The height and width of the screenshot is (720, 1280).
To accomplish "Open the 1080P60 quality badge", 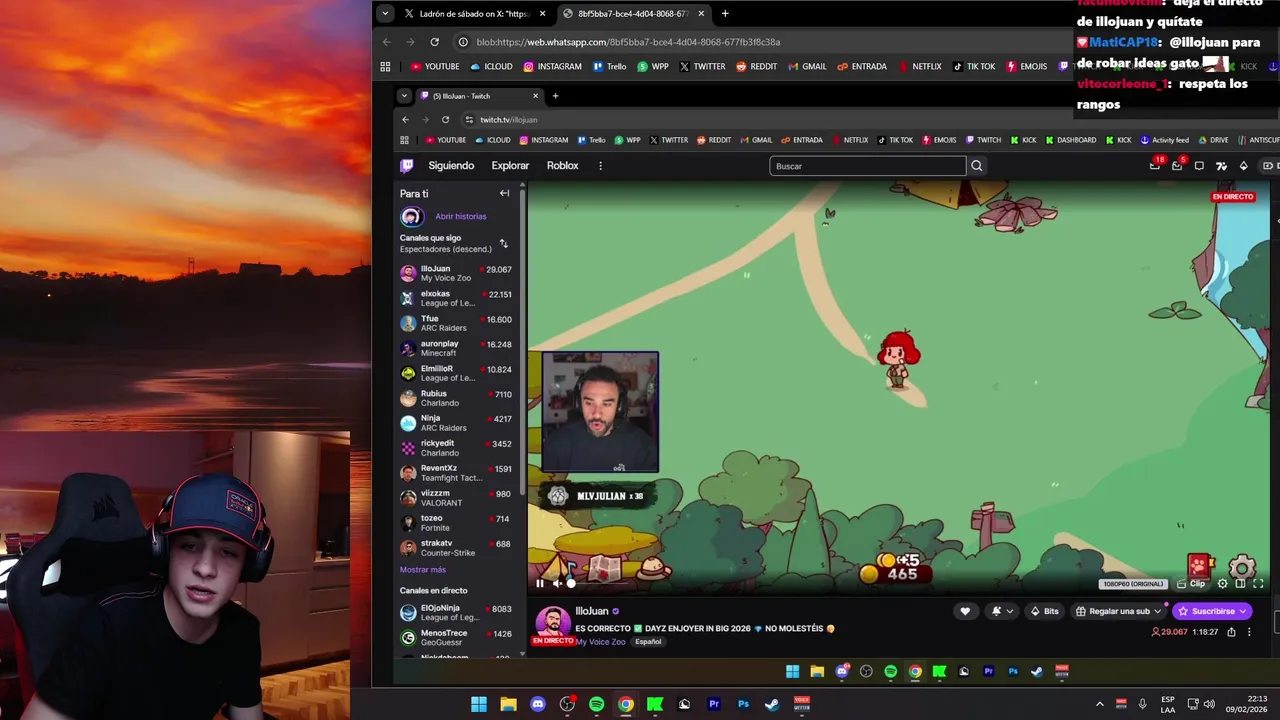I will 1134,584.
